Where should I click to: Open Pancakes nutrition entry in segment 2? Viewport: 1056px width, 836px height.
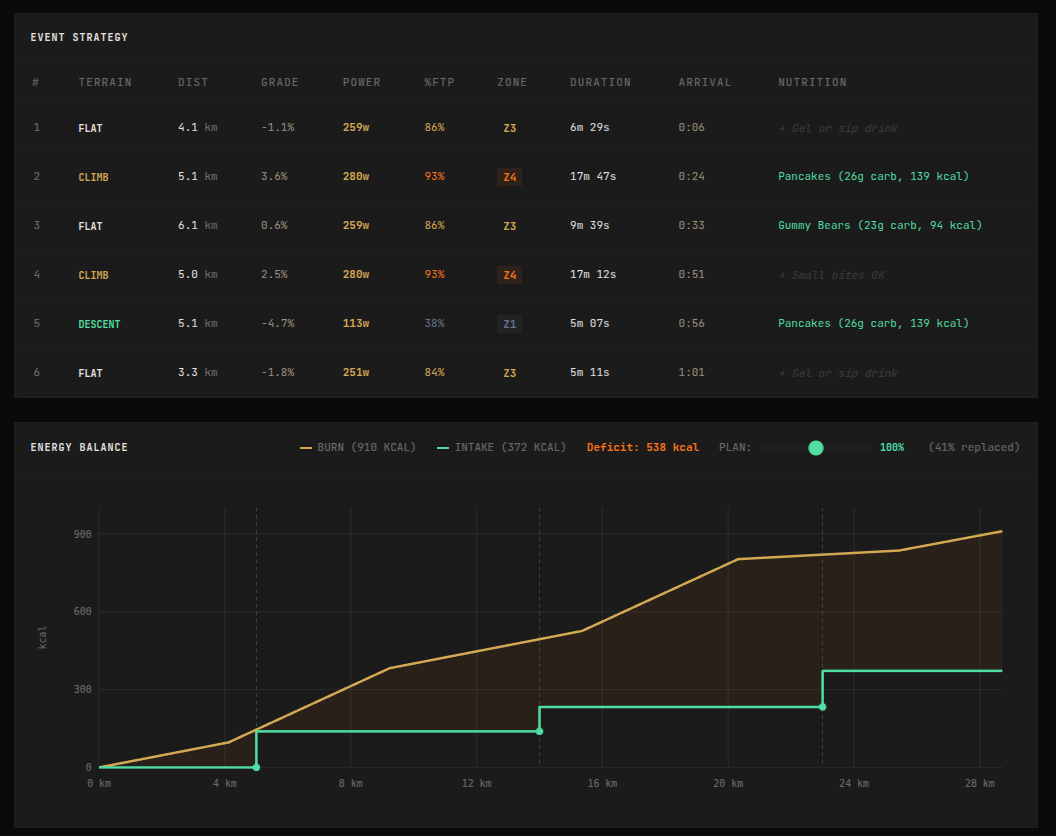(873, 177)
